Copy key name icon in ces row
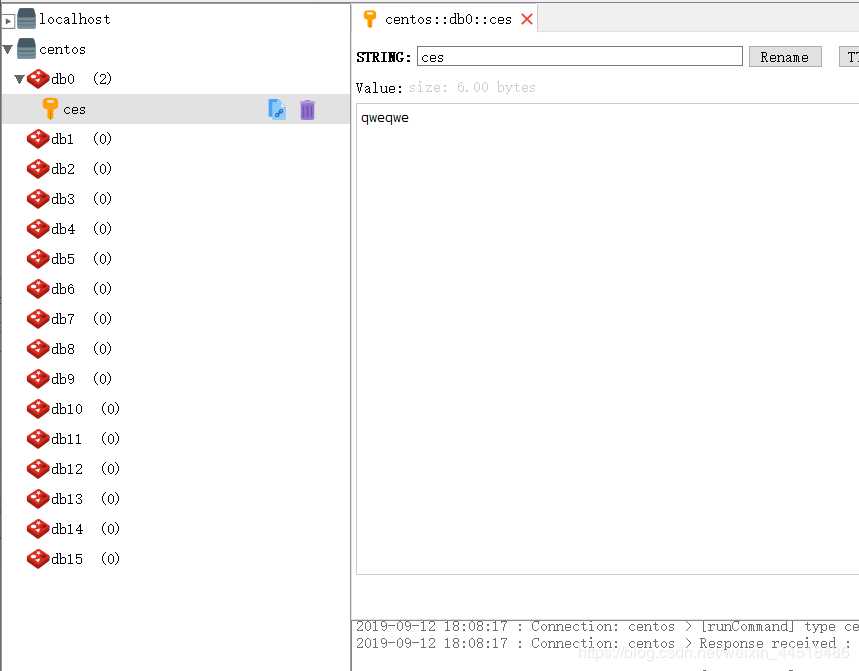 coord(277,110)
